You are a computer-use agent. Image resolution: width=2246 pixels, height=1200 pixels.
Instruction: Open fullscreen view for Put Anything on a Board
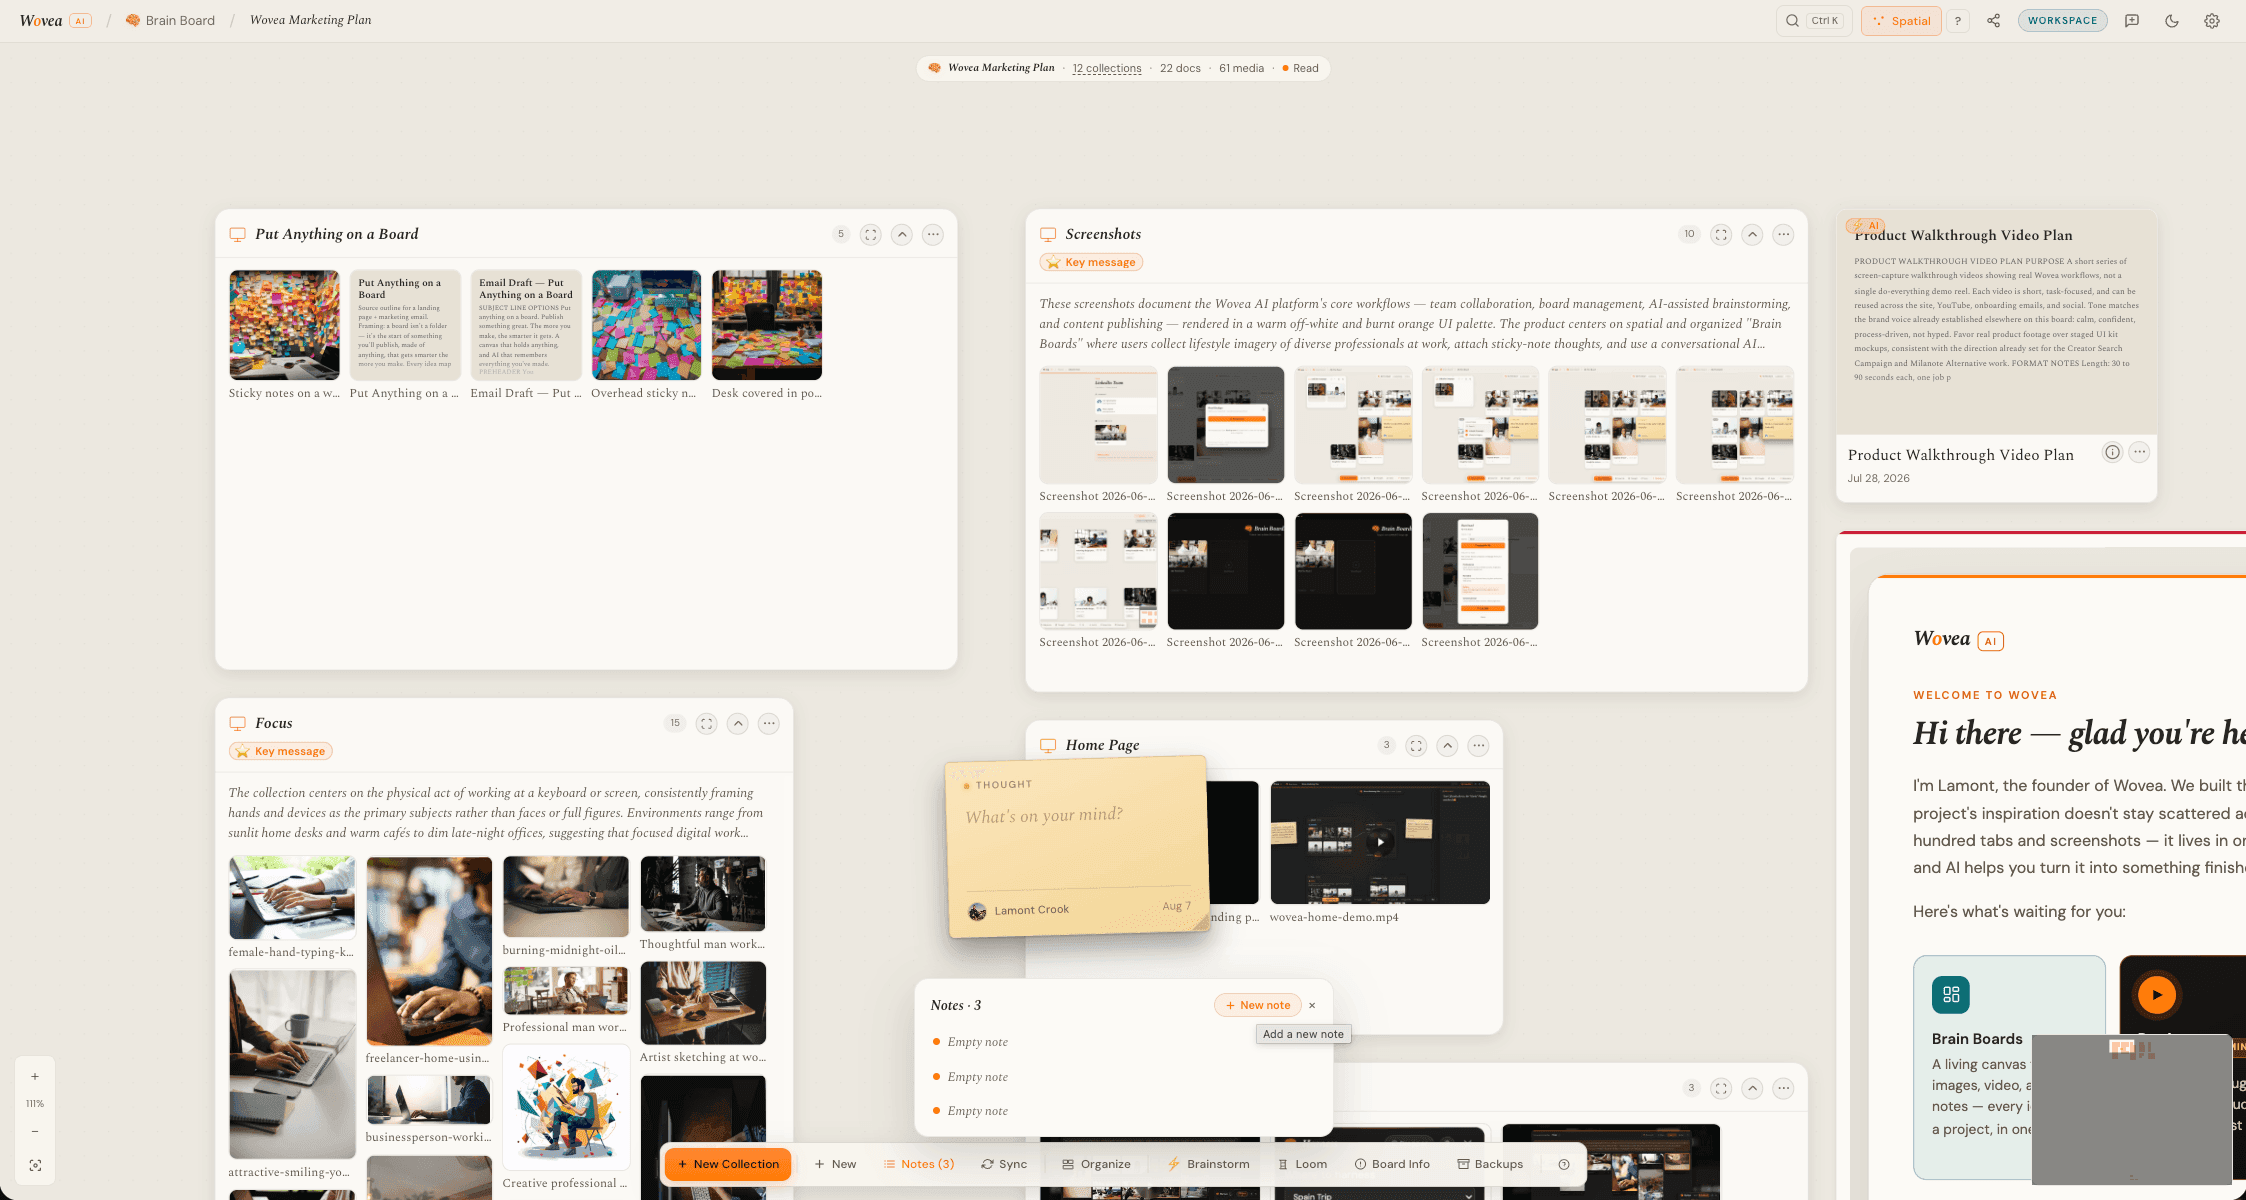coord(871,234)
